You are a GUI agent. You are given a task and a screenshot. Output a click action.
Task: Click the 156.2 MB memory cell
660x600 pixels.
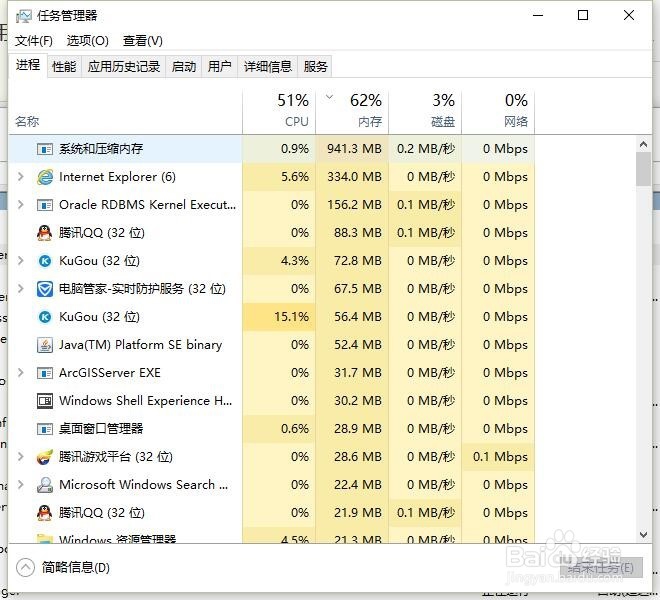pos(352,205)
